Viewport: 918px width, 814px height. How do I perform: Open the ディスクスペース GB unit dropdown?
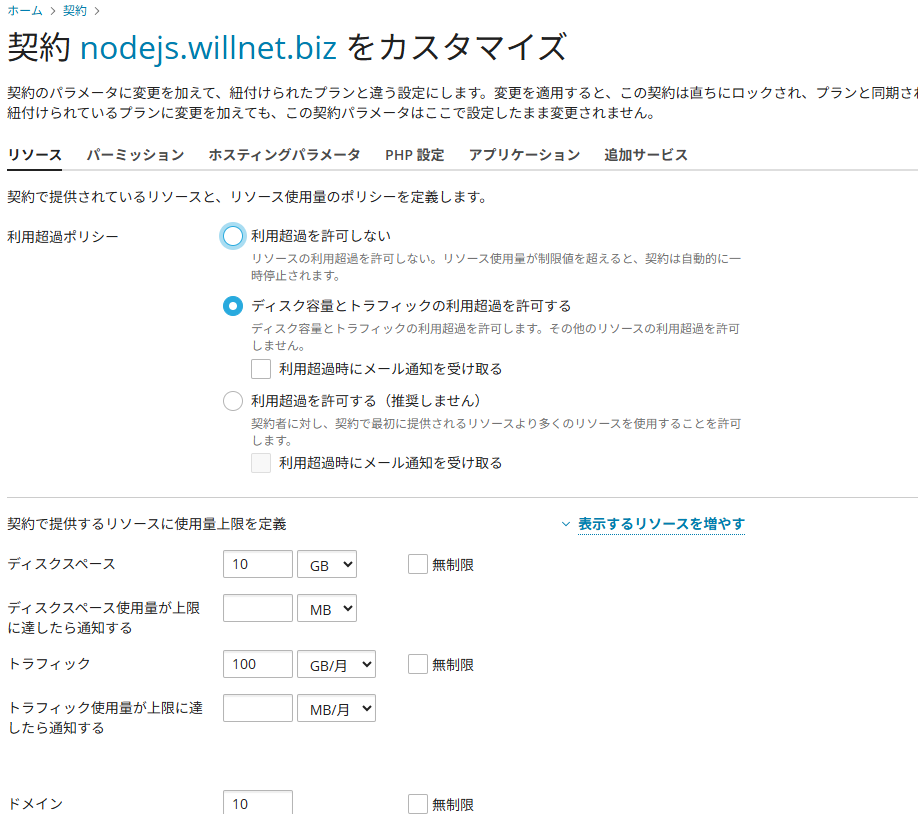coord(327,565)
